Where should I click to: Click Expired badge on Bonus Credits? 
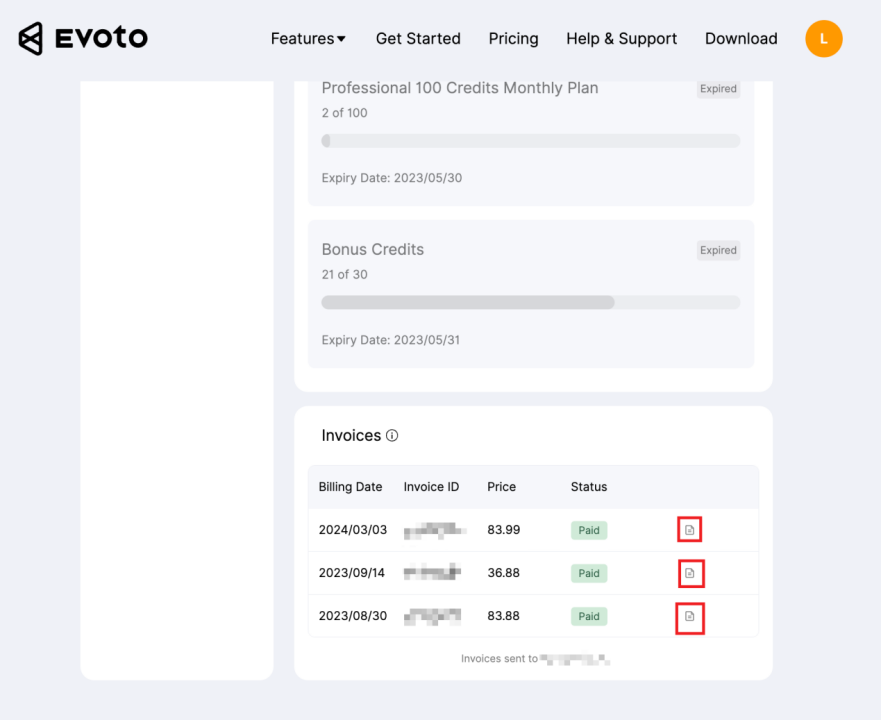pos(718,251)
